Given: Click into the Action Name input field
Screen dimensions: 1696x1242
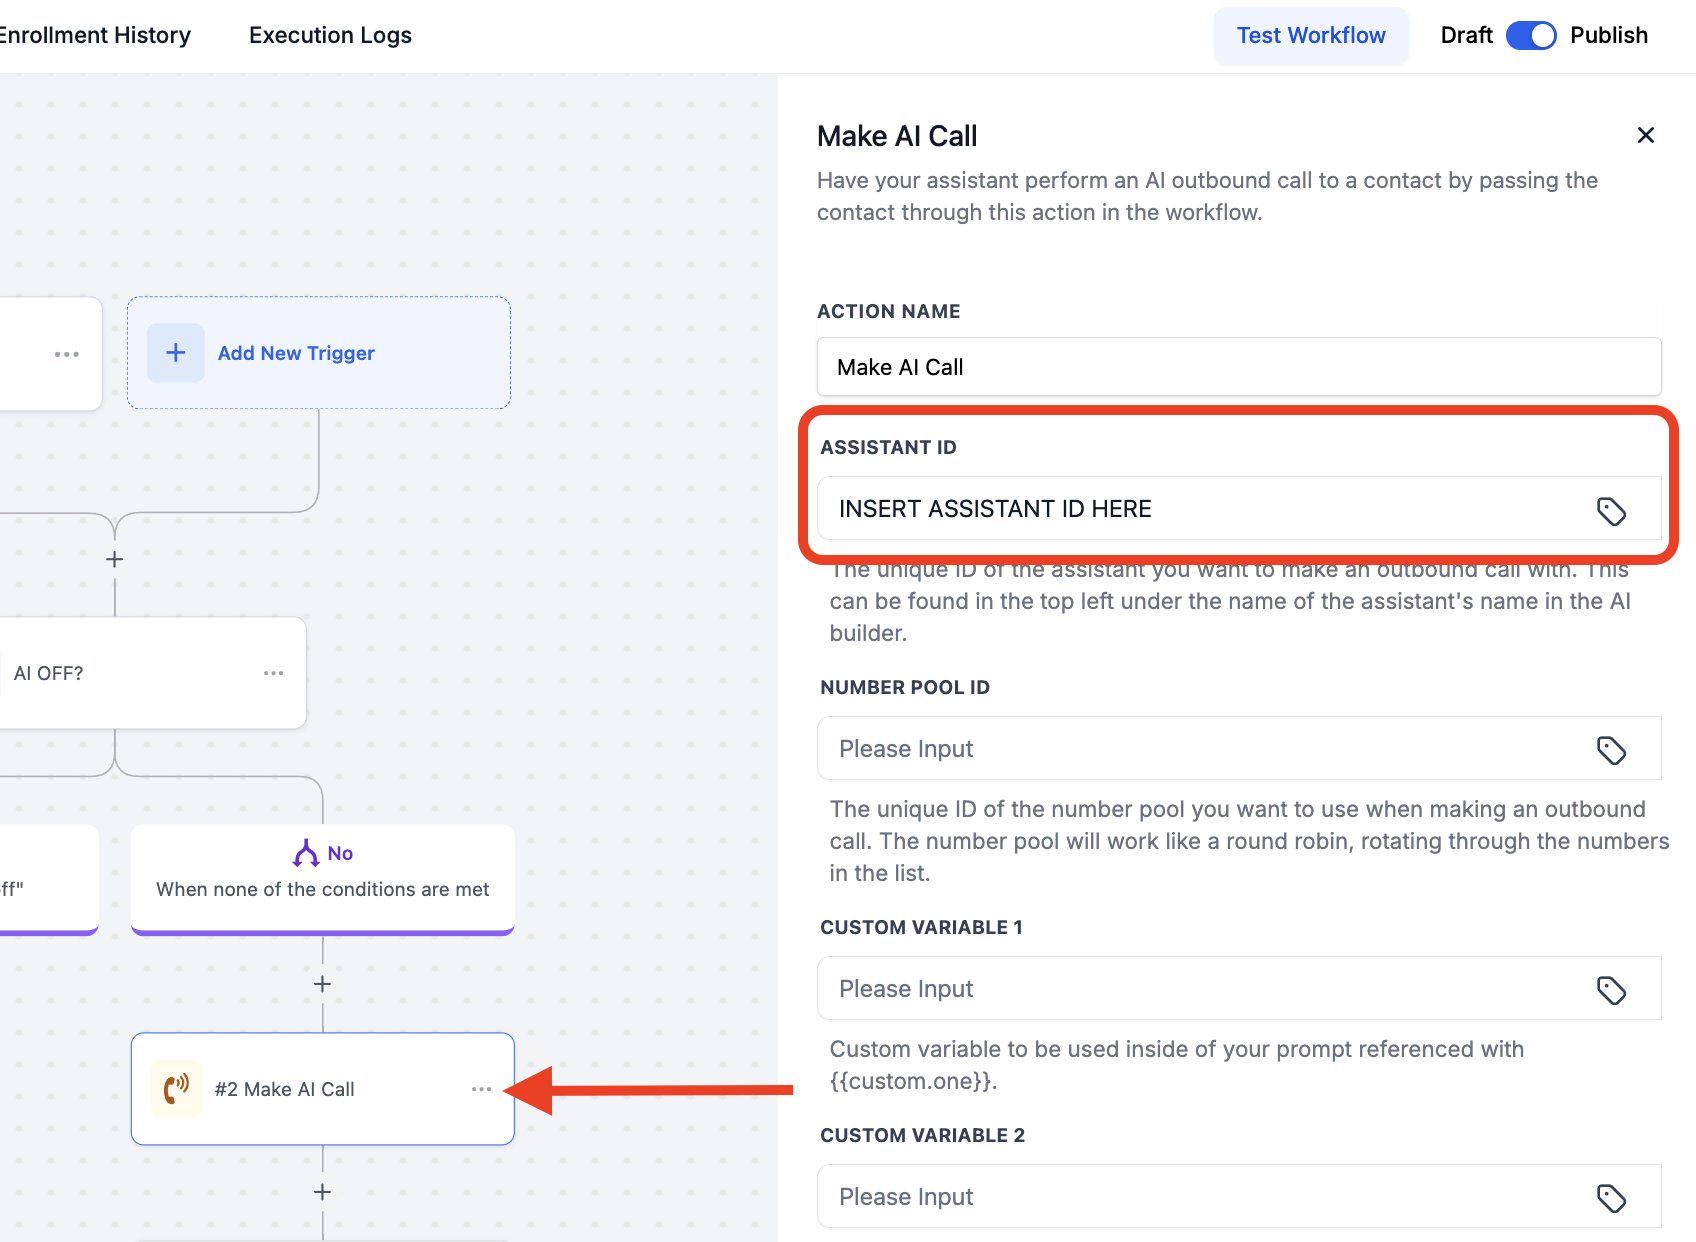Looking at the screenshot, I should (1238, 367).
